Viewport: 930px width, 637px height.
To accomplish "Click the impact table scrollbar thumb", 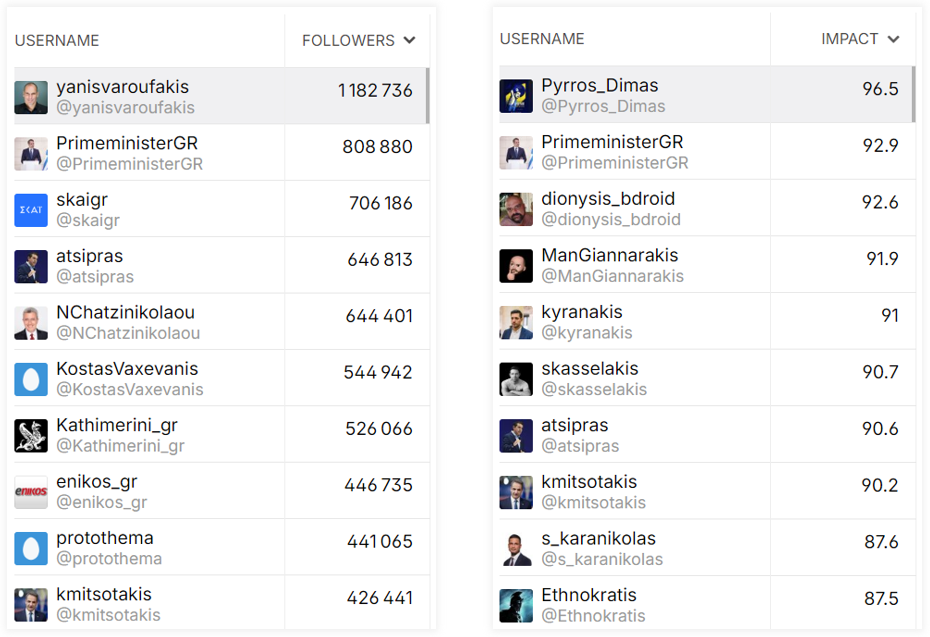I will [x=913, y=94].
